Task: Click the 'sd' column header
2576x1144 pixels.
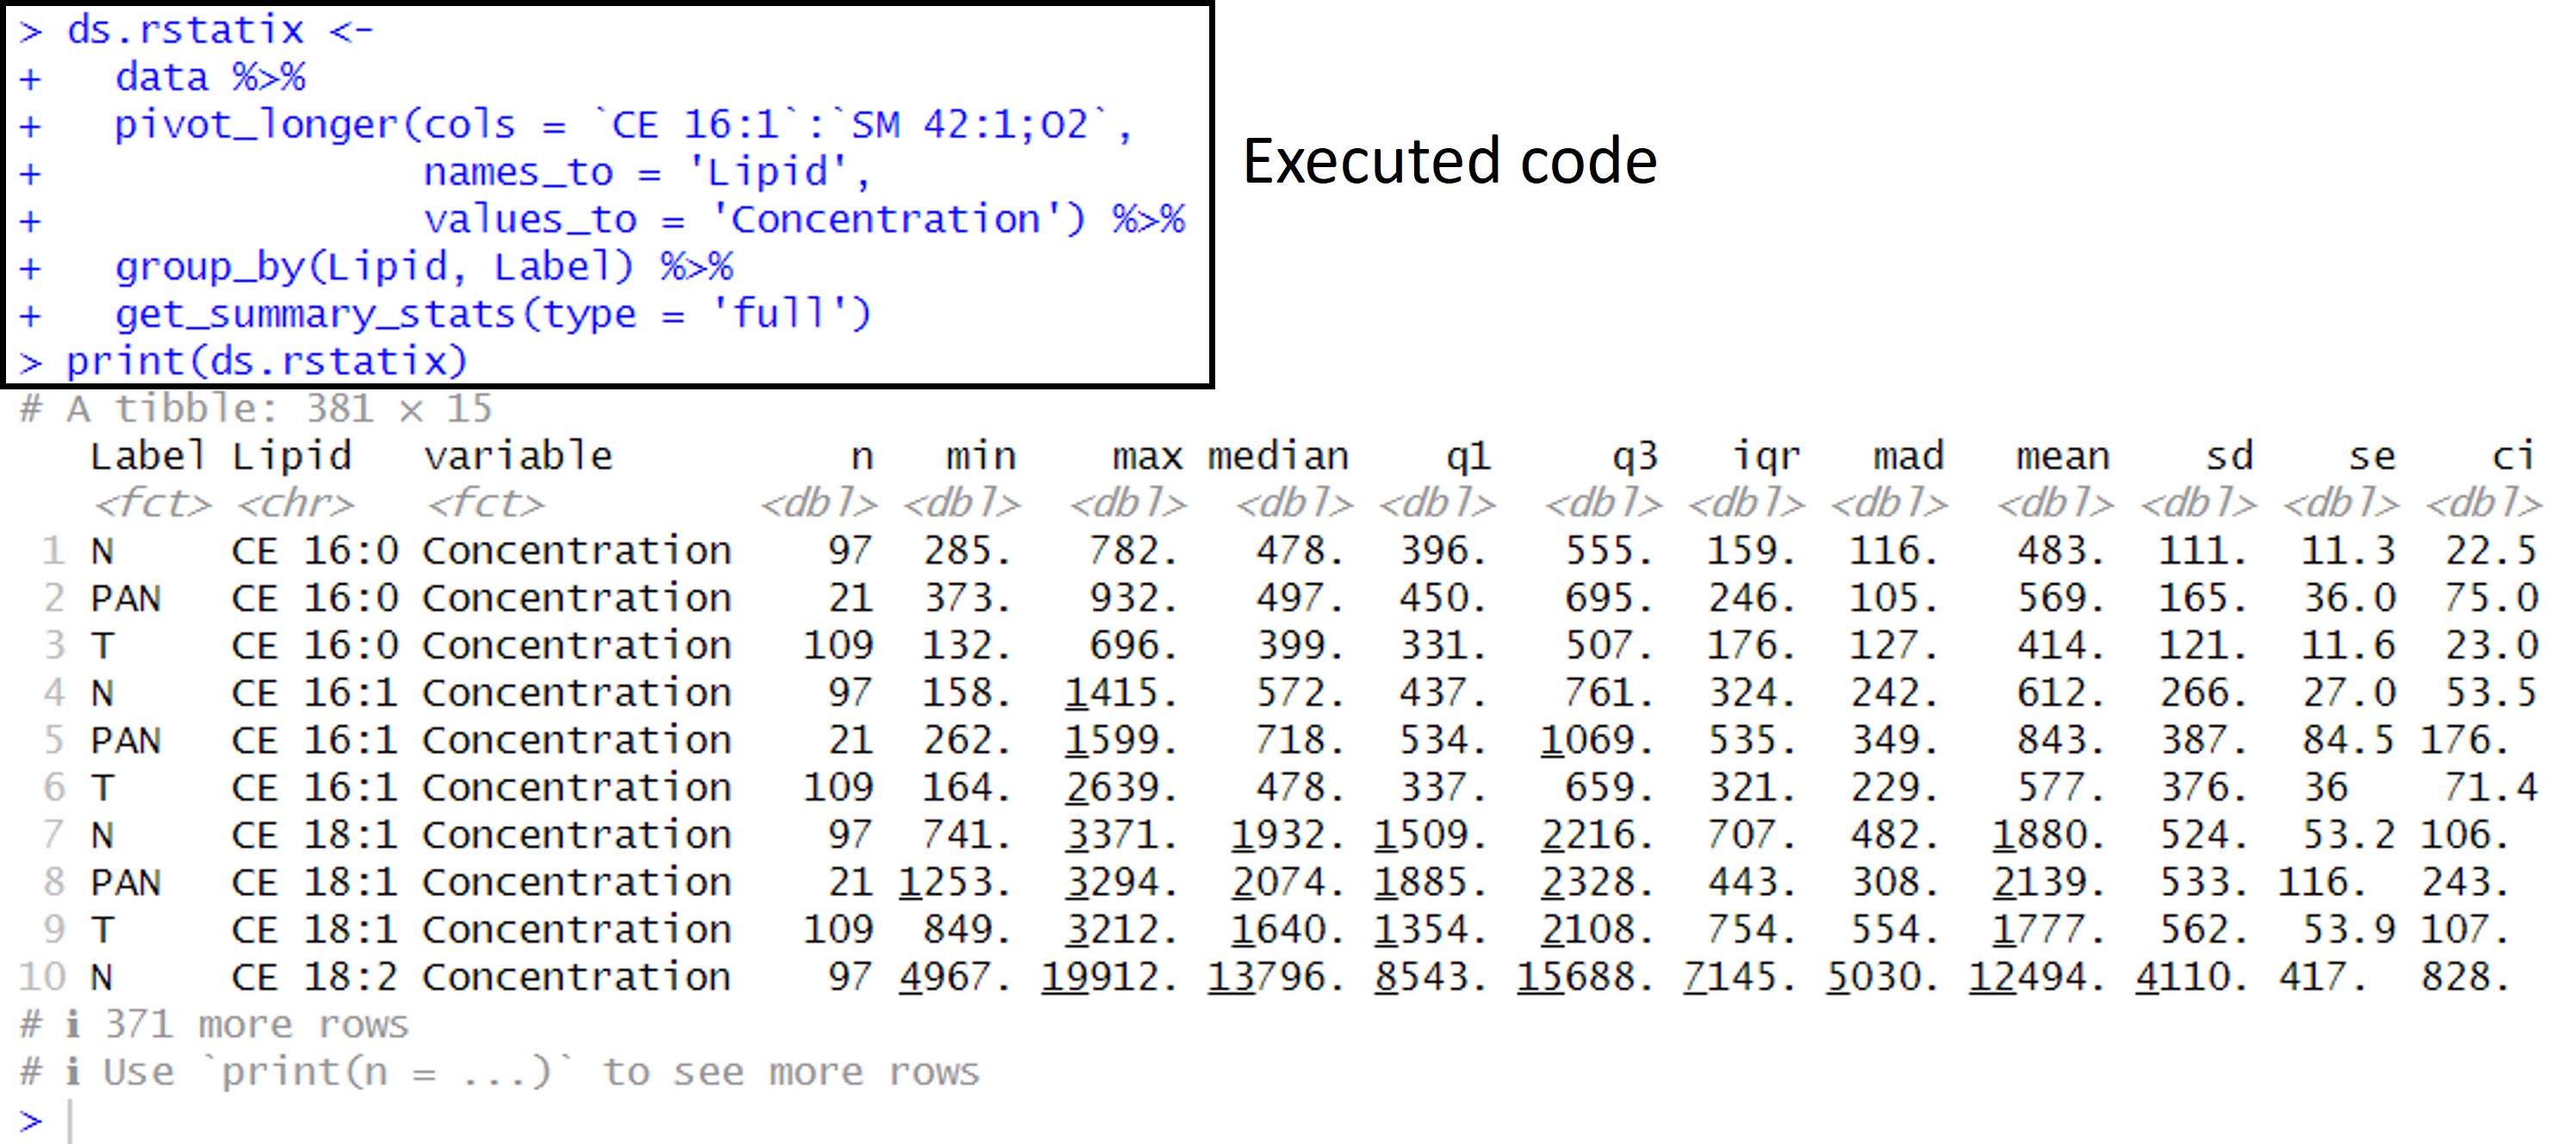Action: click(x=2230, y=456)
